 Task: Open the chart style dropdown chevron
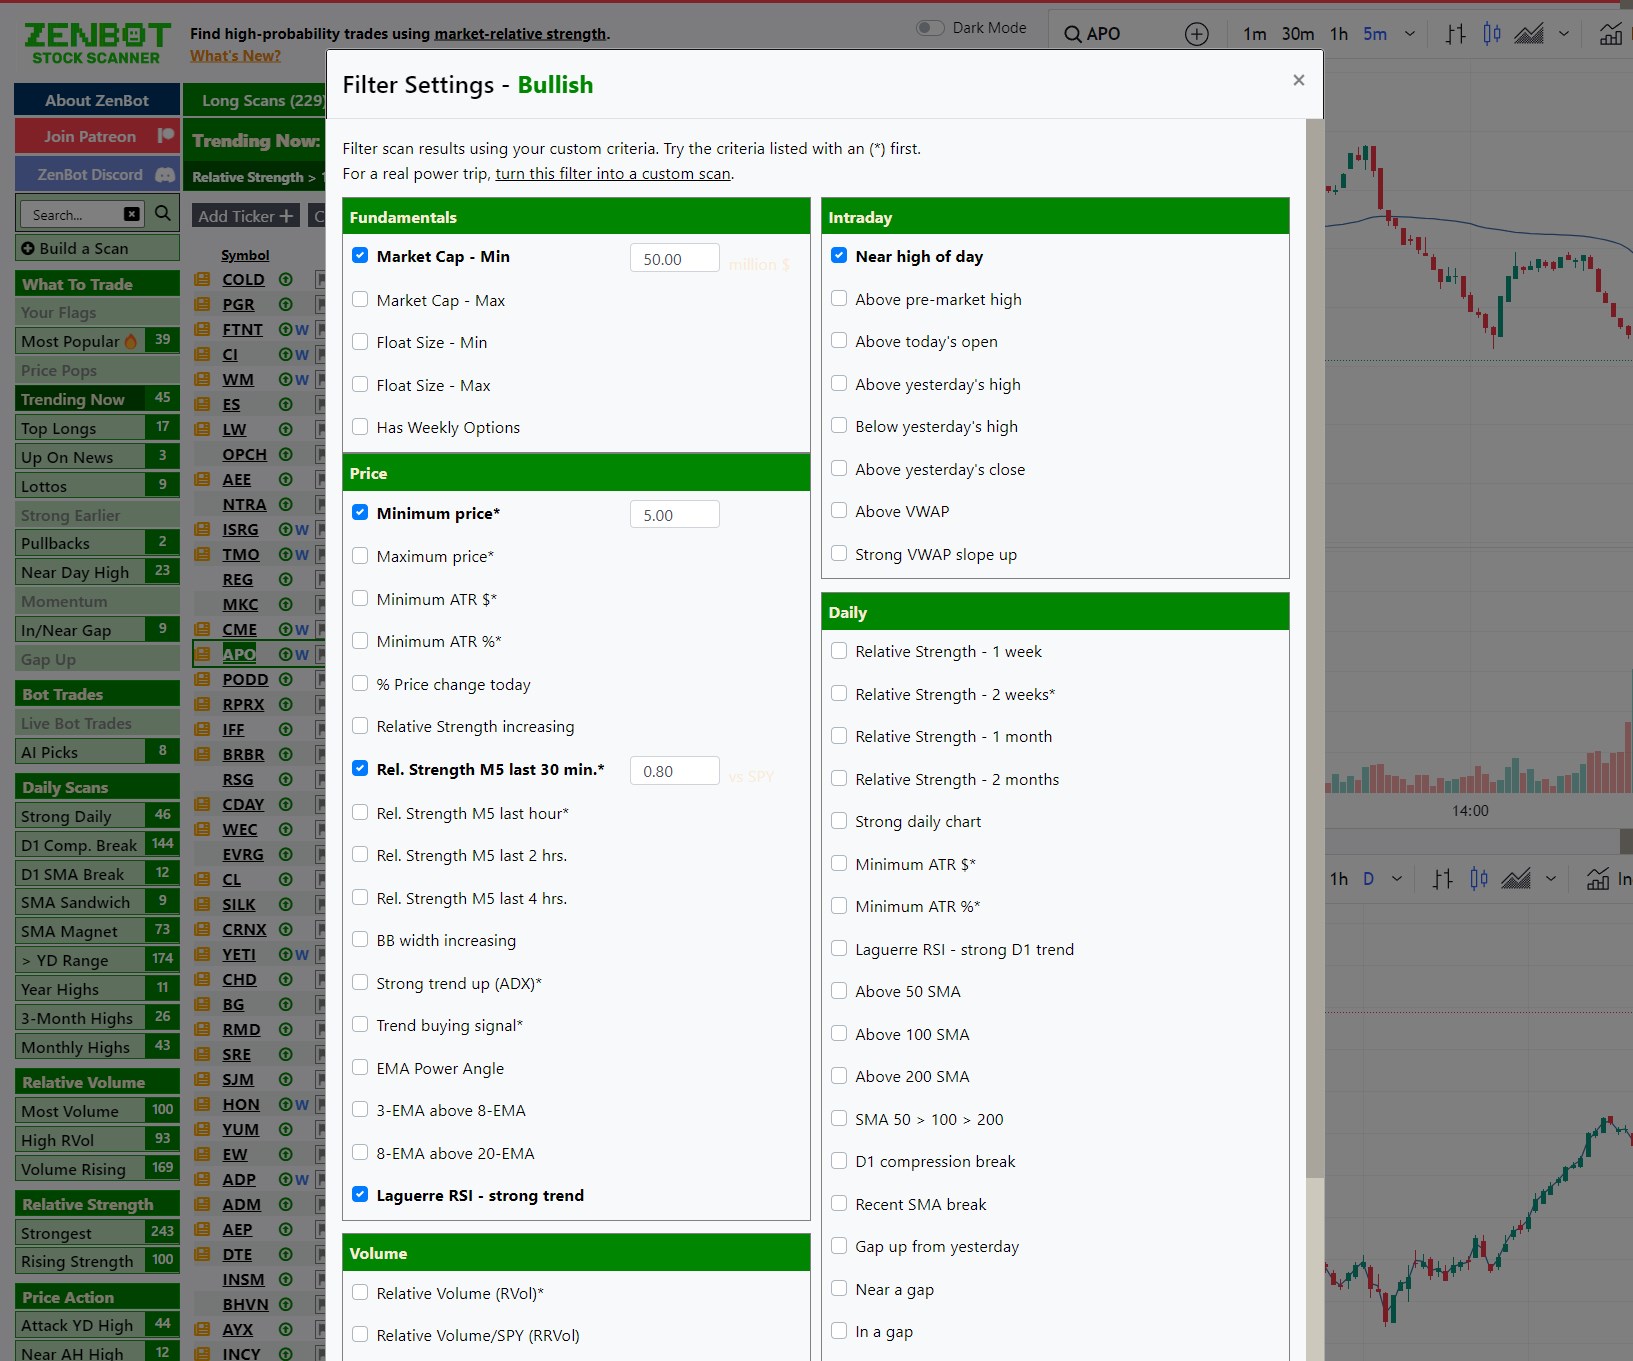[x=1564, y=33]
